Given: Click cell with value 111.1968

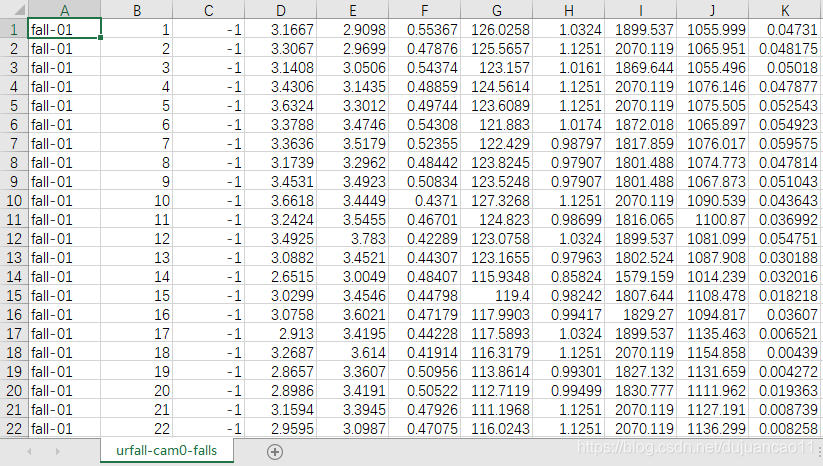Looking at the screenshot, I should click(497, 409).
